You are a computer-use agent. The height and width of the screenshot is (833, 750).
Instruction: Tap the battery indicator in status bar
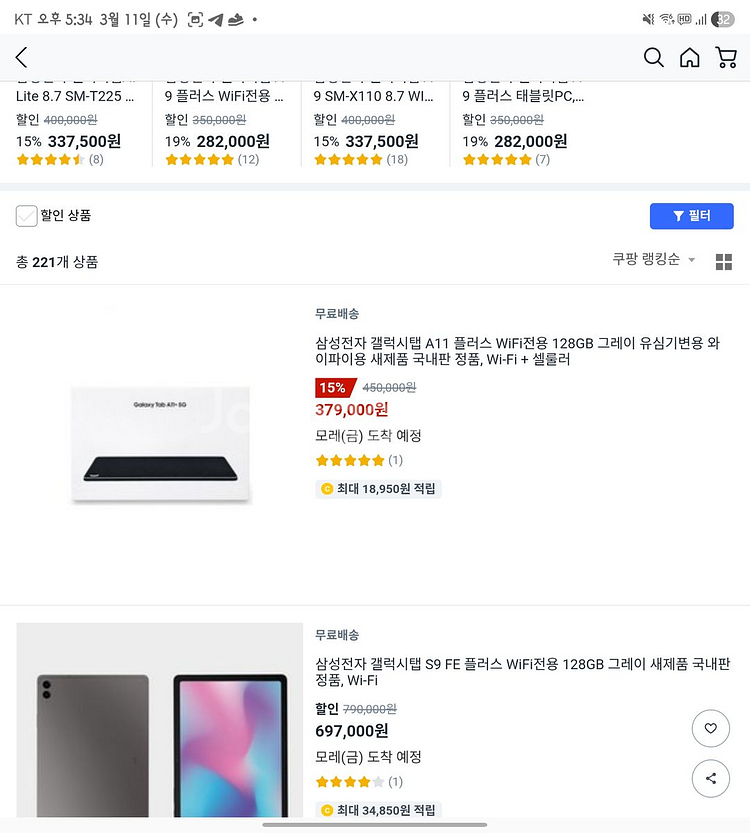723,19
